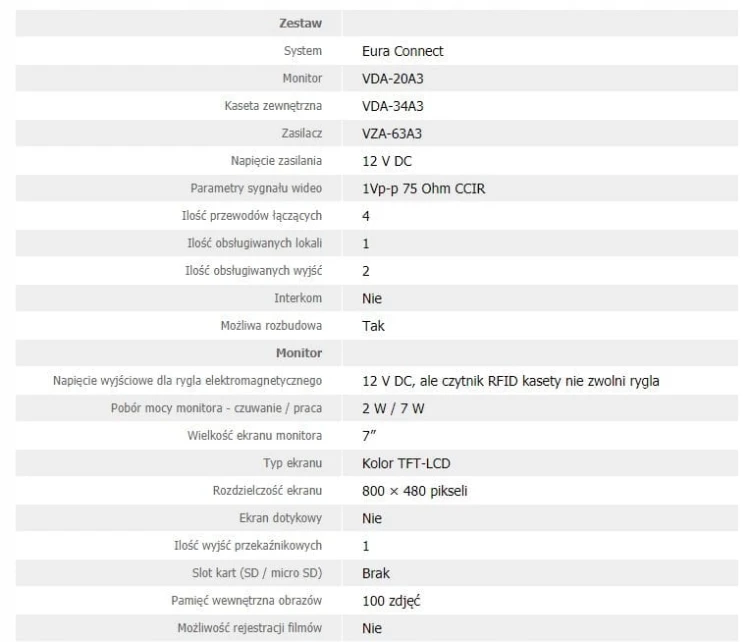Click the VDA-34A3 external cassette value
The width and height of the screenshot is (750, 642).
pyautogui.click(x=393, y=106)
